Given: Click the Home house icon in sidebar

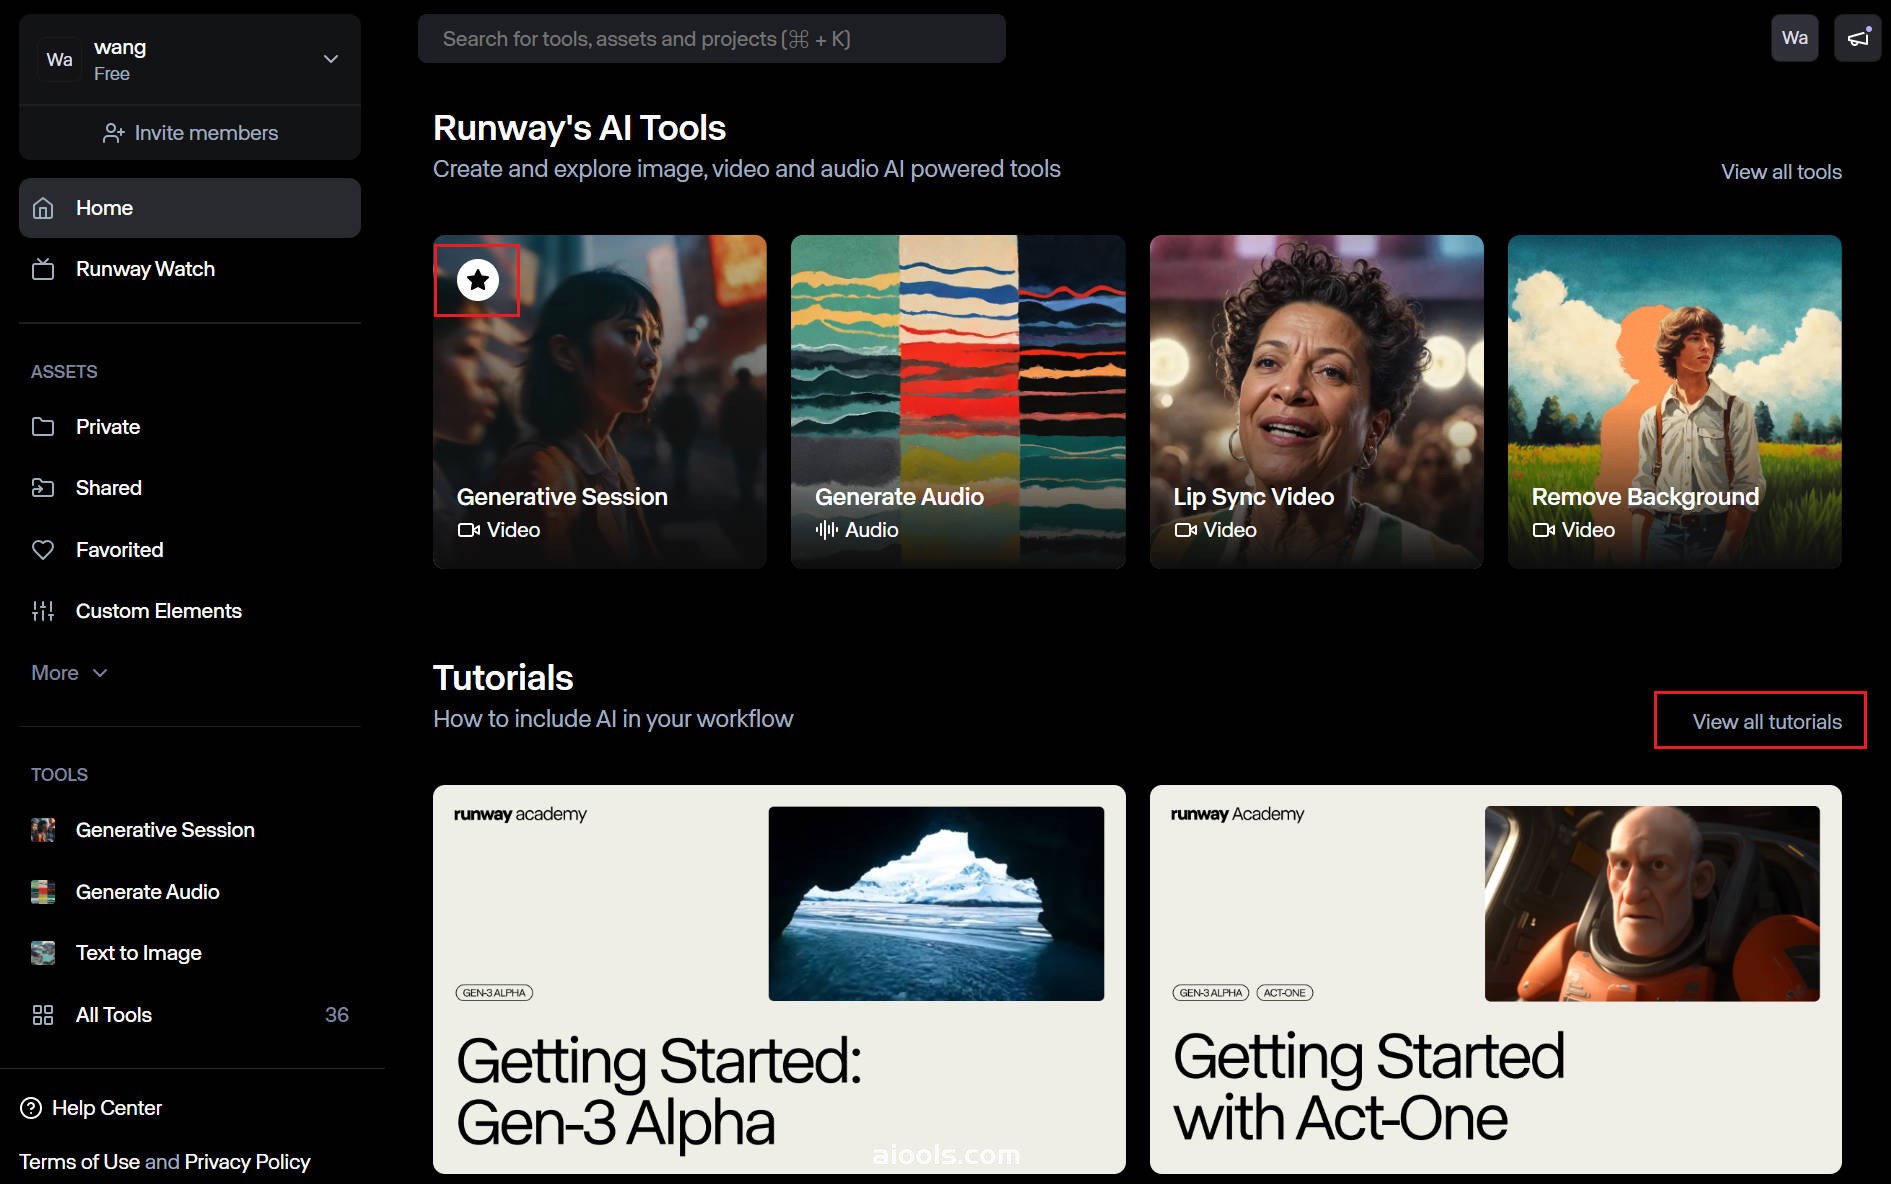Looking at the screenshot, I should click(x=43, y=208).
